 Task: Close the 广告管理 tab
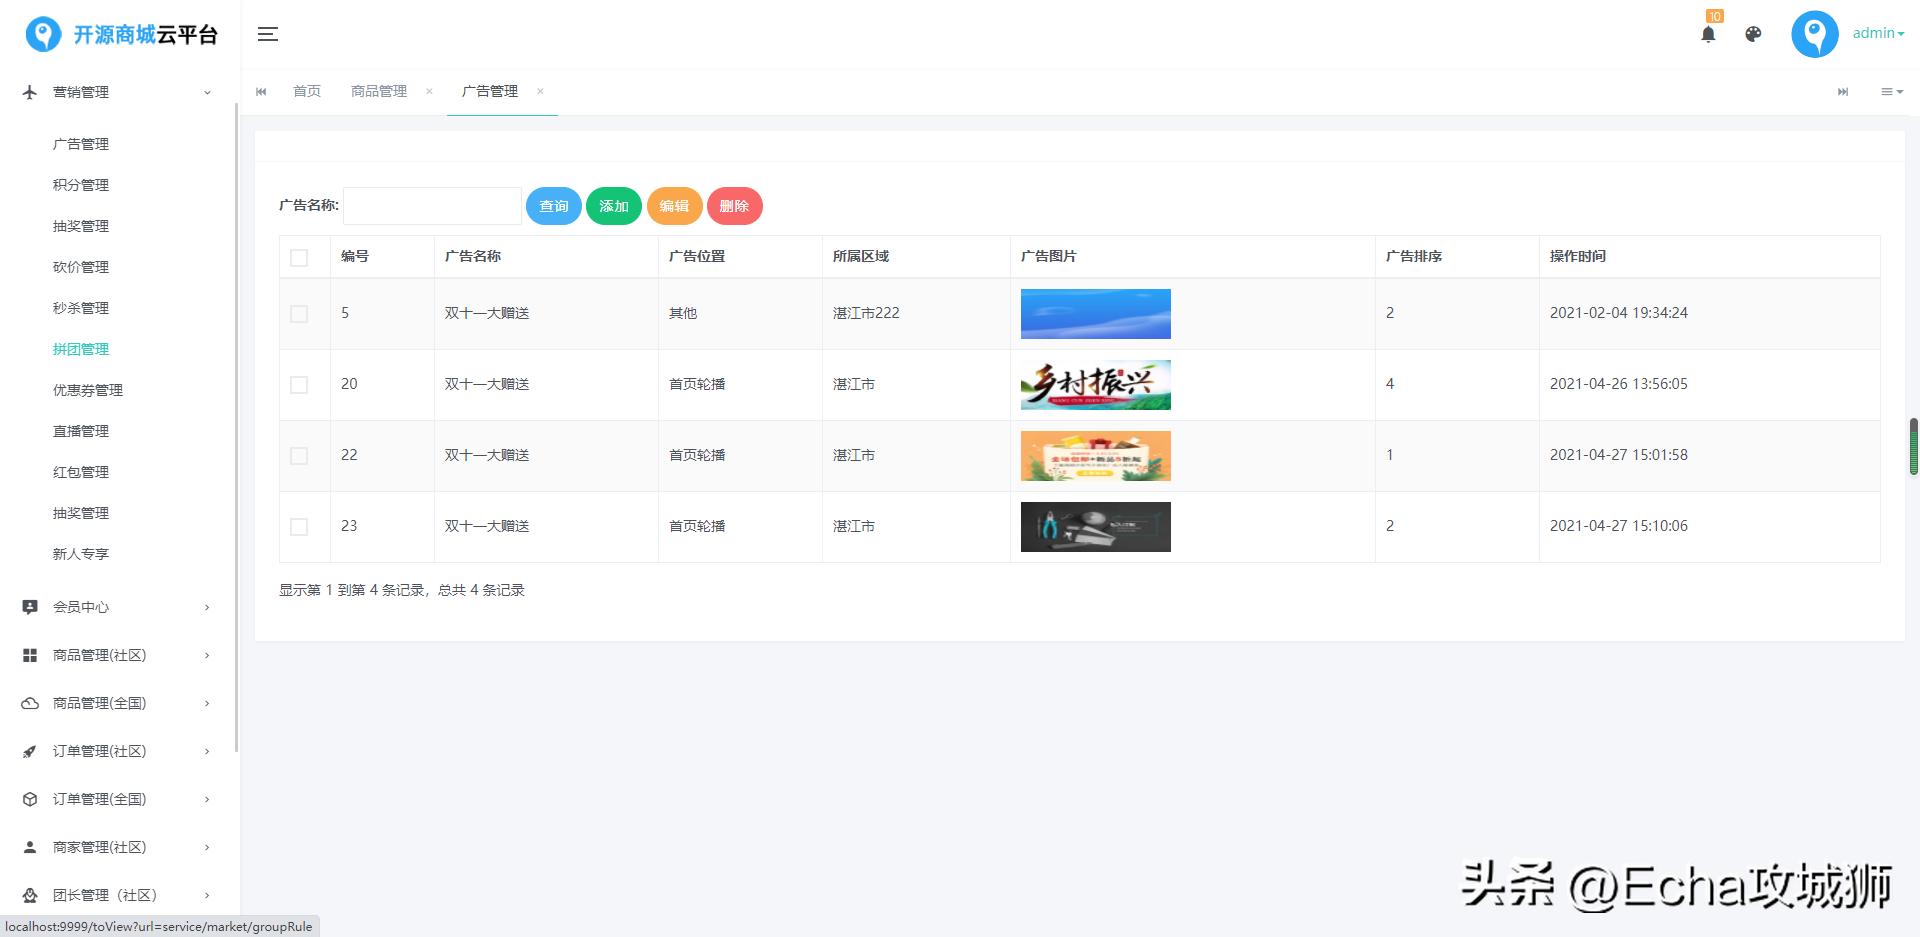(x=540, y=91)
